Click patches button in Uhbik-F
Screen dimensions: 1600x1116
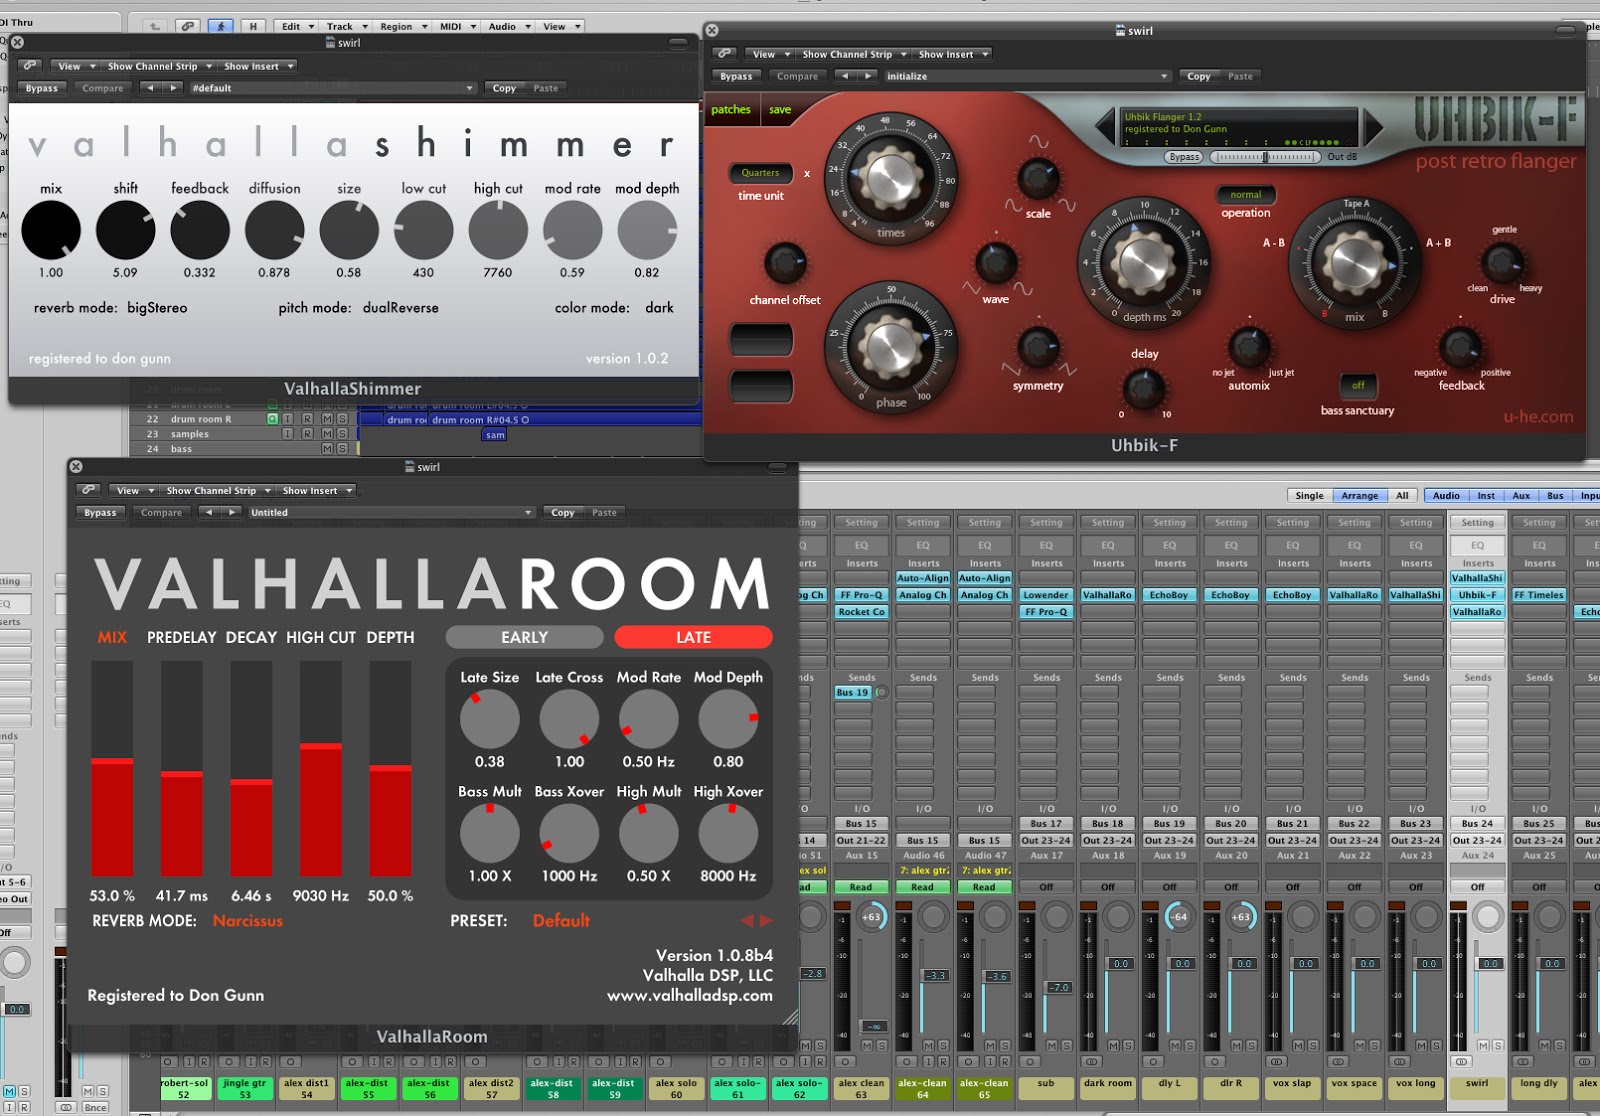(x=731, y=110)
